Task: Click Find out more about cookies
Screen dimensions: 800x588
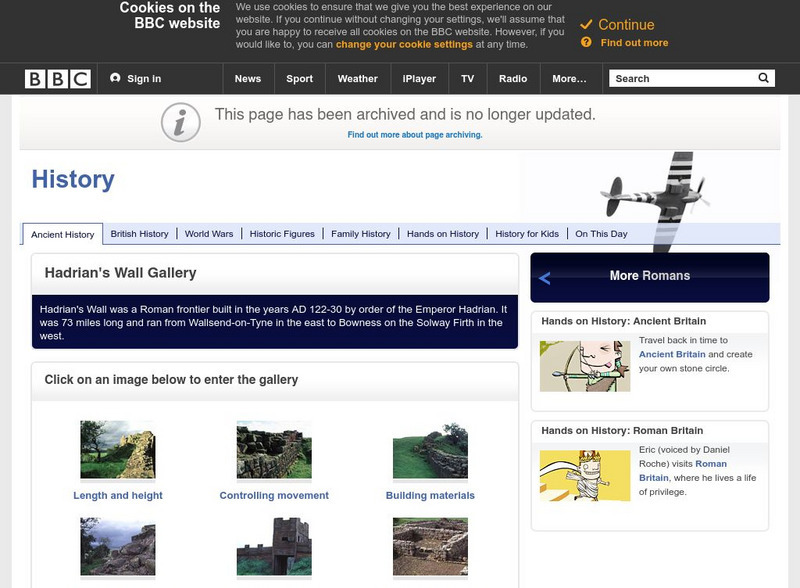Action: point(634,43)
